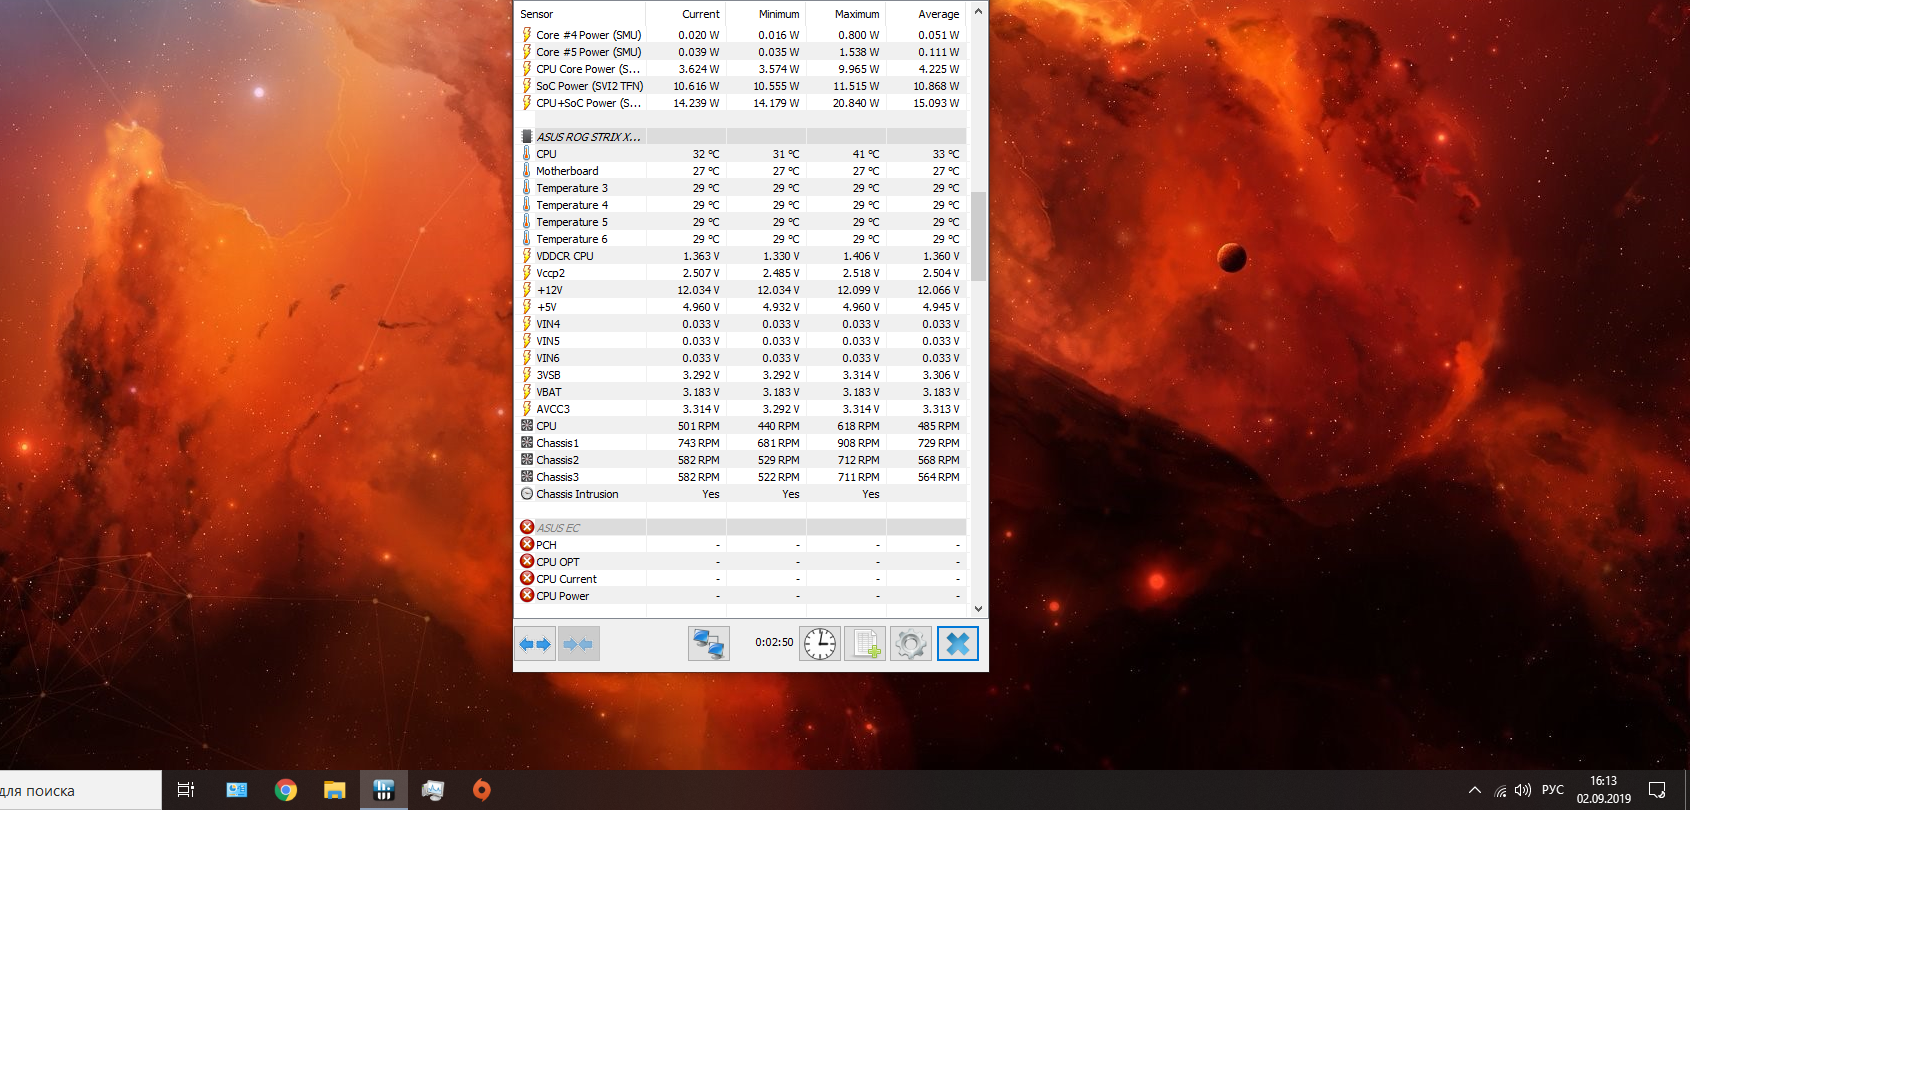Open Task View in the taskbar
The image size is (1920, 1080).
tap(186, 790)
